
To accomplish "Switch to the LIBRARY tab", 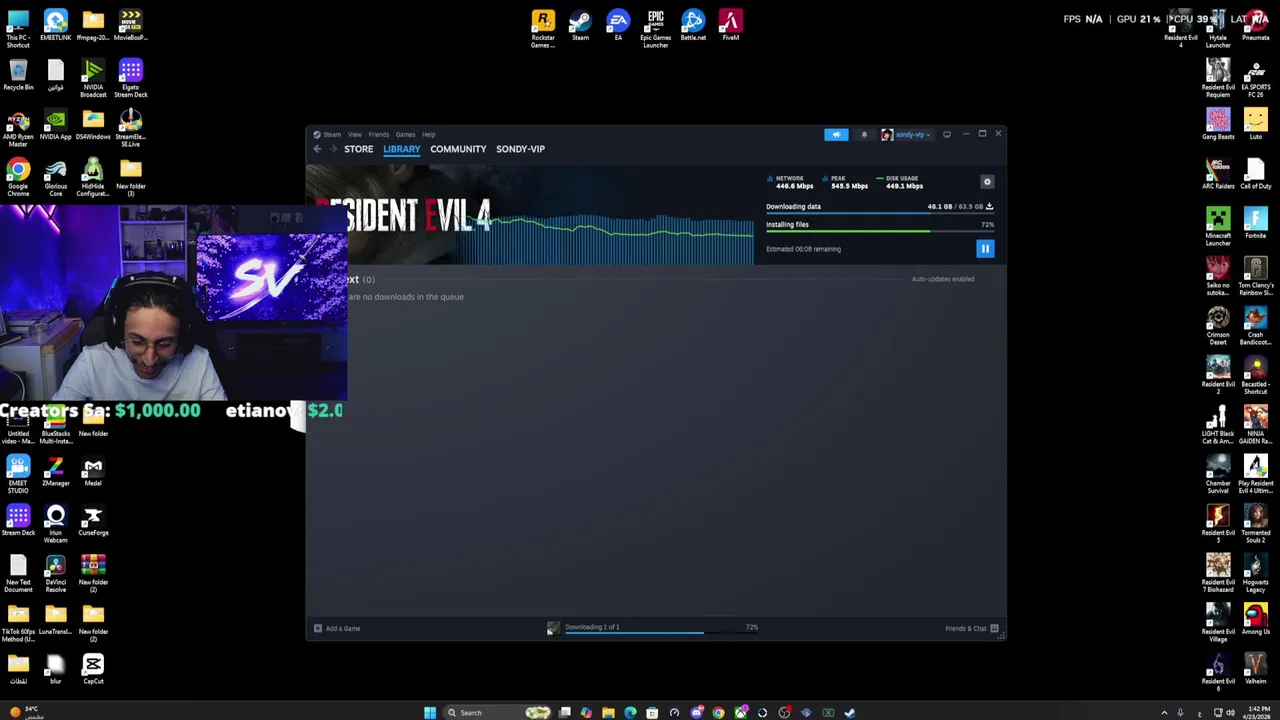I will [x=402, y=149].
